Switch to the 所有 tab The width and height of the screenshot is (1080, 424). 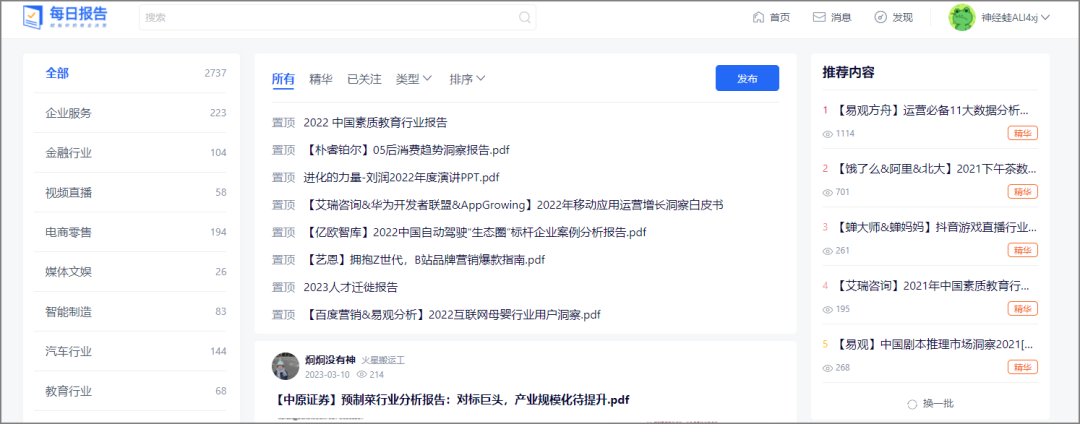[x=283, y=79]
